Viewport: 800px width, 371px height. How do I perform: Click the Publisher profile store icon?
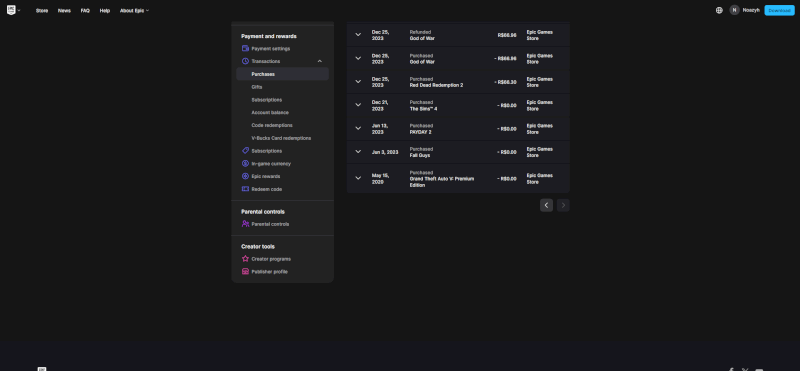245,272
